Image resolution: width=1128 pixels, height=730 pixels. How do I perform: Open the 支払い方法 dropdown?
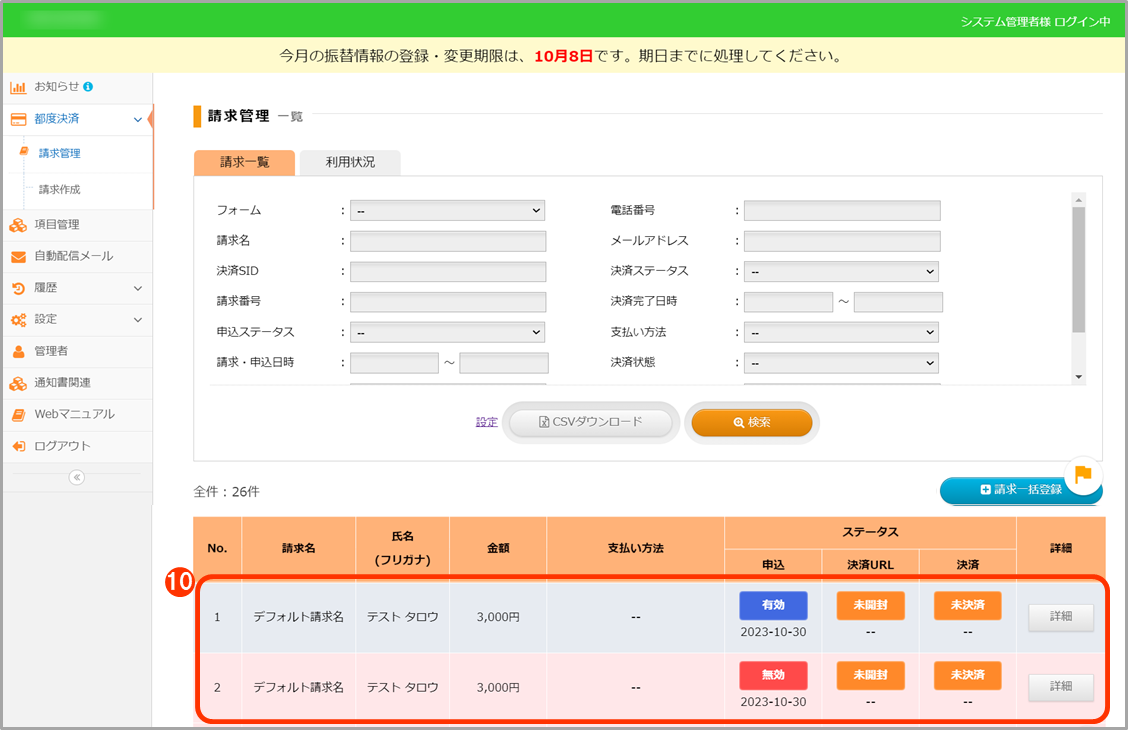click(x=841, y=332)
